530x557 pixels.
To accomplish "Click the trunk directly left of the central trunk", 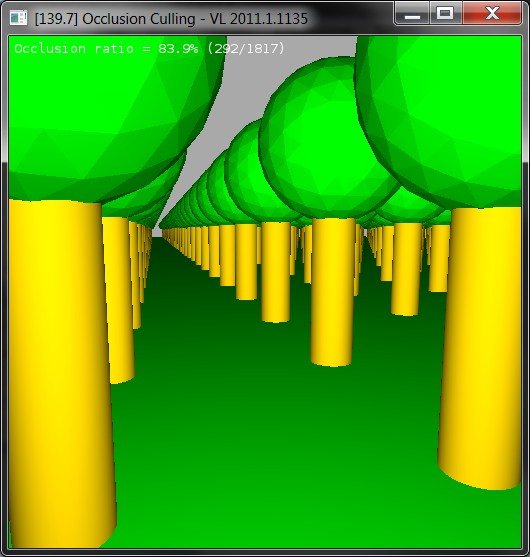I will tap(276, 272).
